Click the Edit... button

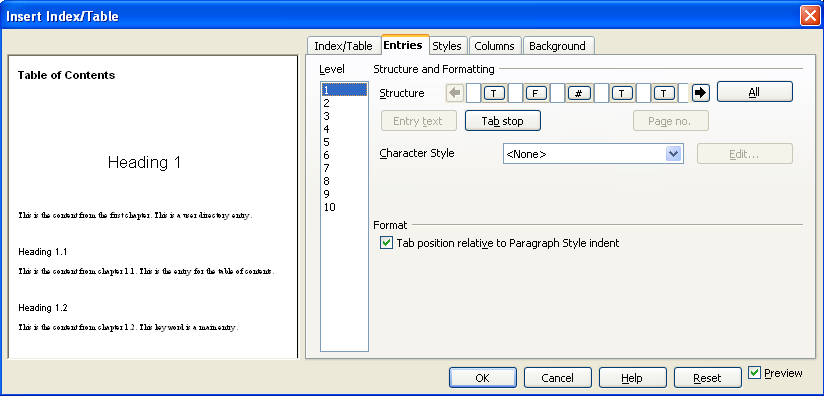745,154
